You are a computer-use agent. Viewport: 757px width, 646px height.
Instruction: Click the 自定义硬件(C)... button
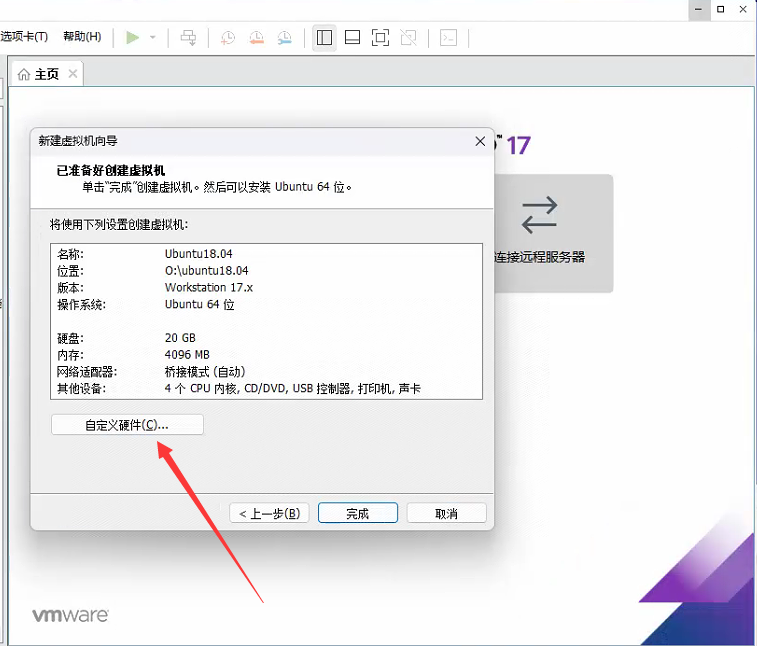pyautogui.click(x=127, y=425)
